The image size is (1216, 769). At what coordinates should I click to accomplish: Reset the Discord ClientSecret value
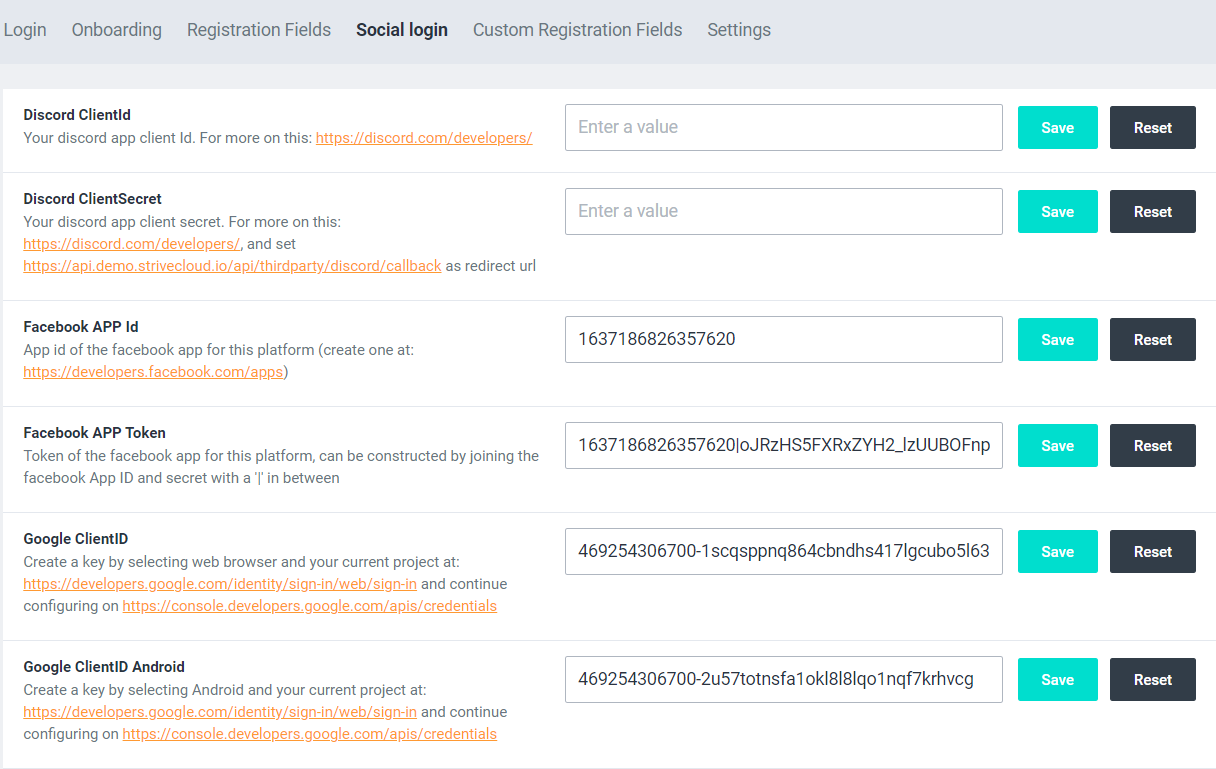point(1152,212)
